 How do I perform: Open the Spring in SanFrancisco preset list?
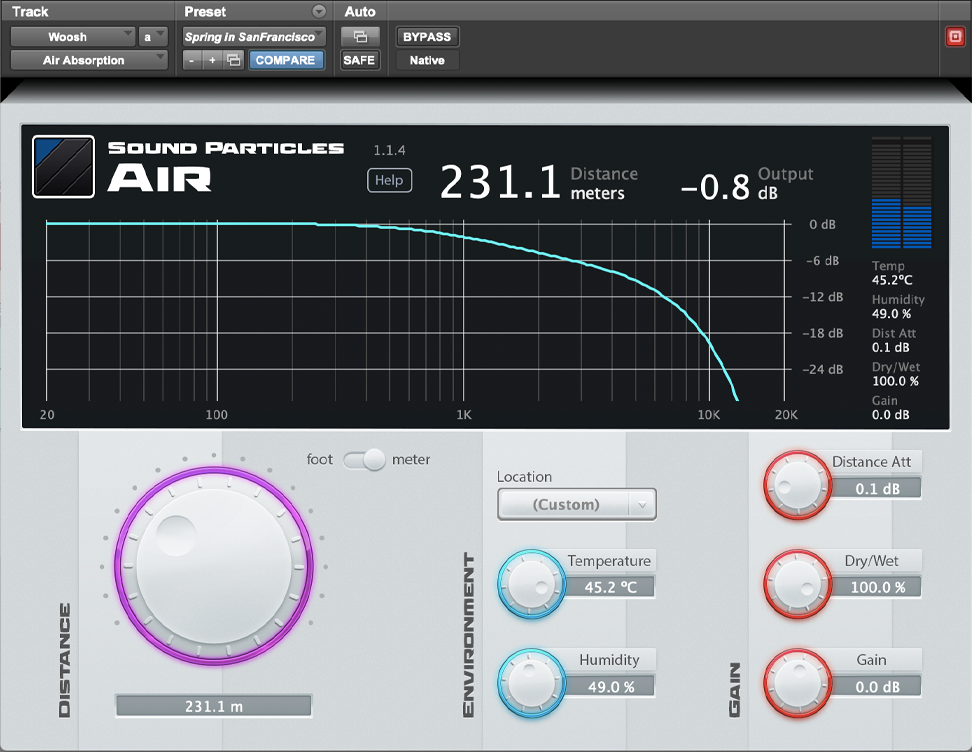(x=254, y=37)
